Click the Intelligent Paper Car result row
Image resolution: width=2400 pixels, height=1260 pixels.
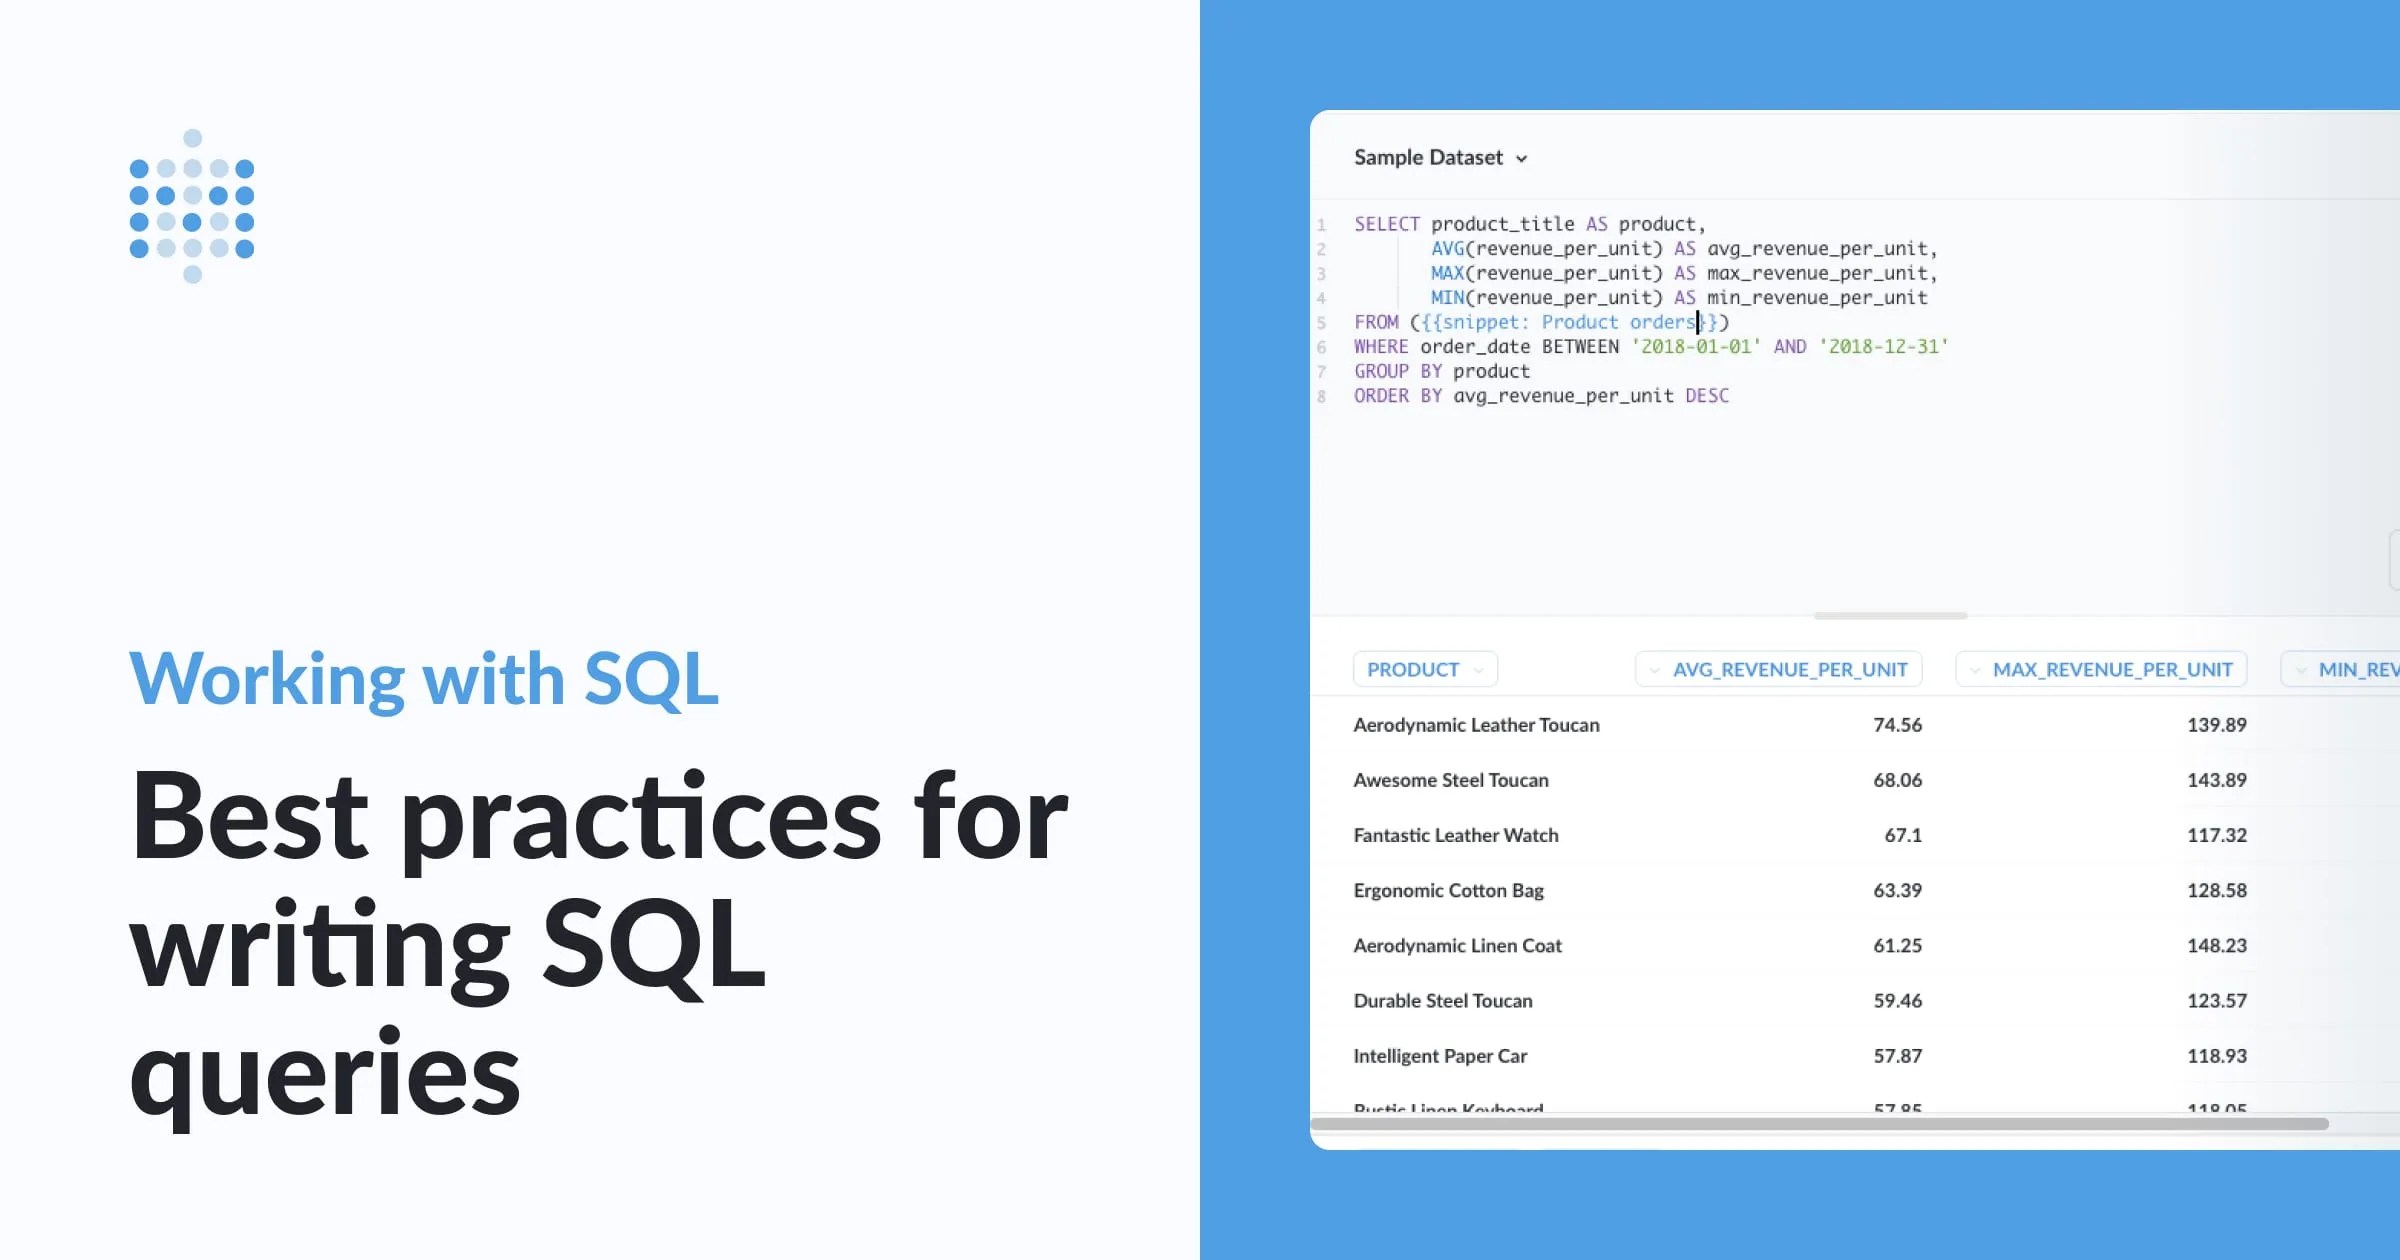pyautogui.click(x=1440, y=1056)
